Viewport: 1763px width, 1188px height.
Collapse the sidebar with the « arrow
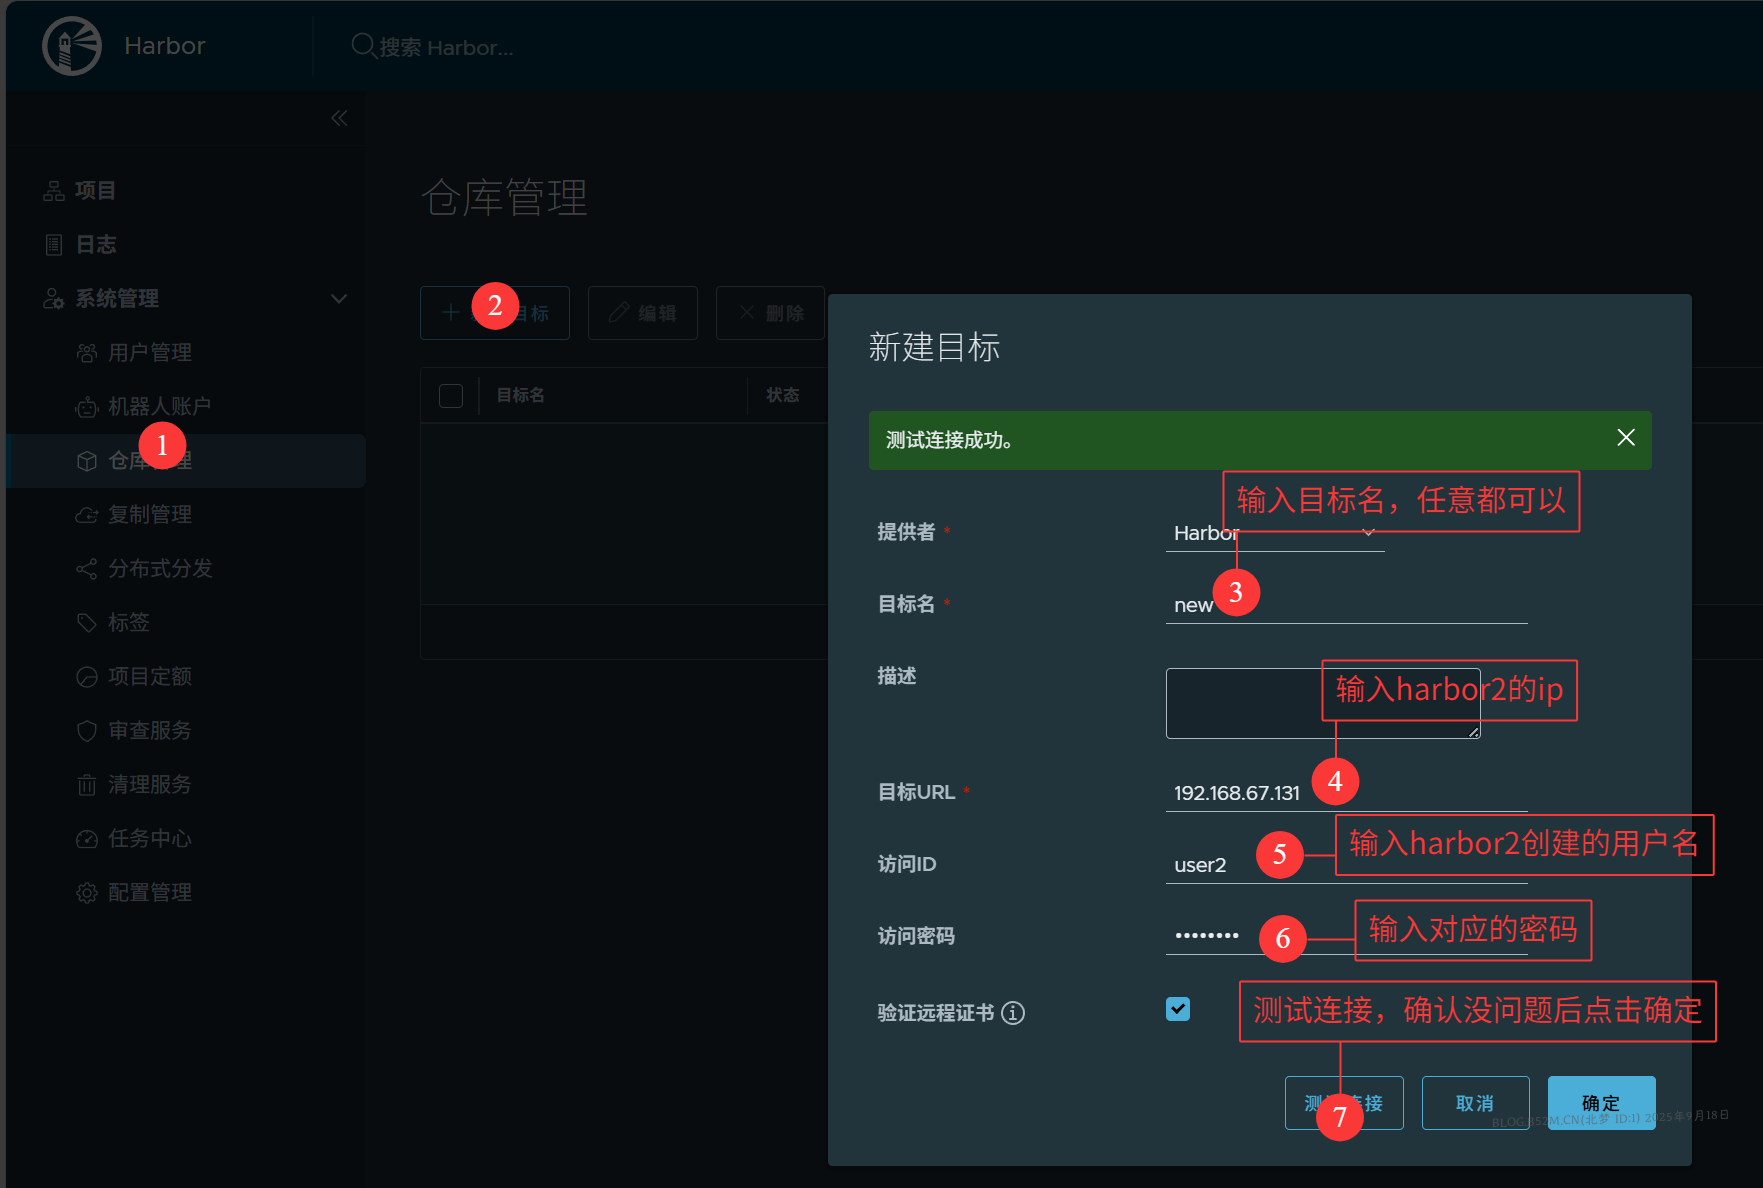click(338, 117)
